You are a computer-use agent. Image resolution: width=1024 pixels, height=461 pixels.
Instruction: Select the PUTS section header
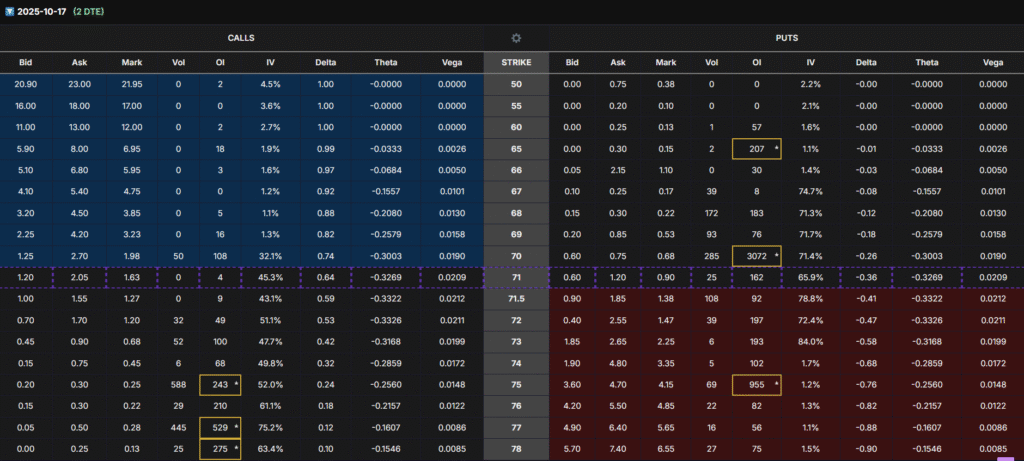785,38
